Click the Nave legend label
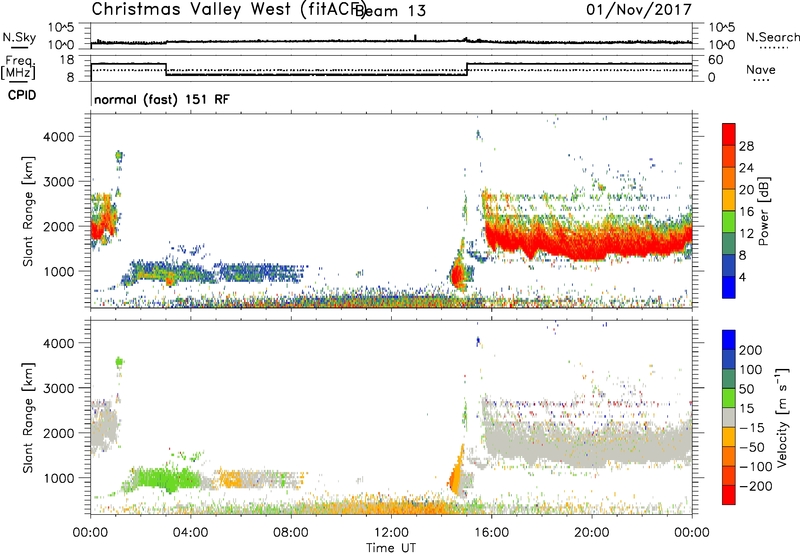The height and width of the screenshot is (554, 800). coord(761,69)
